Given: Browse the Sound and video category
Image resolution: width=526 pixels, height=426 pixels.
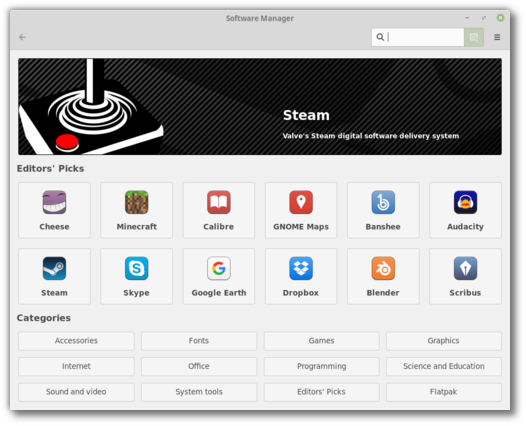Looking at the screenshot, I should pyautogui.click(x=76, y=392).
